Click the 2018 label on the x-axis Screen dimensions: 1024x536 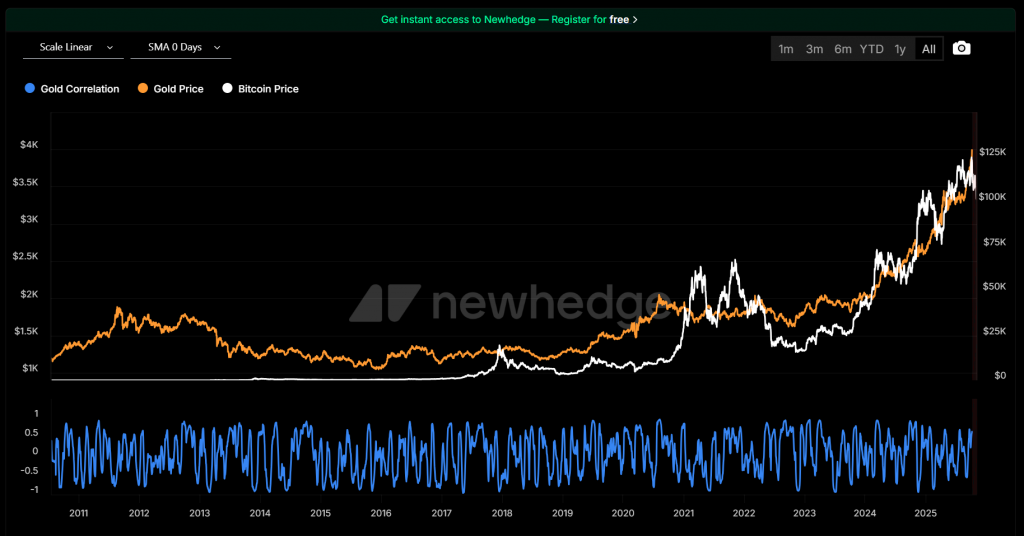[502, 513]
